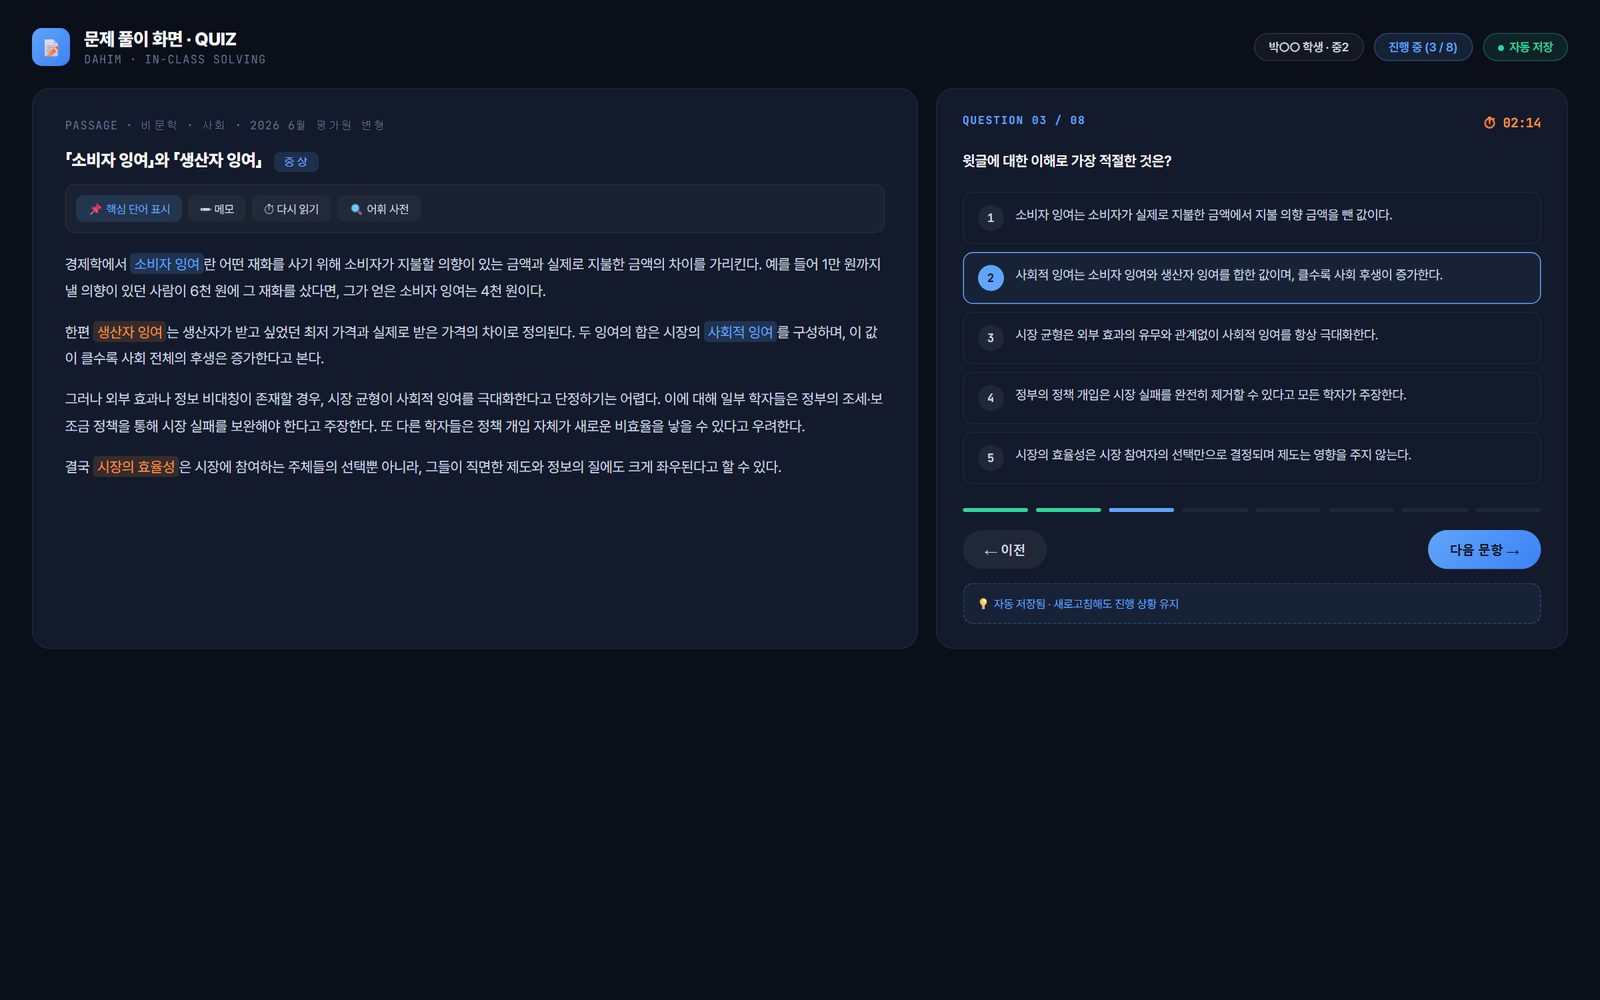Click highlighted term 소비자 잉여 in passage

[166, 264]
